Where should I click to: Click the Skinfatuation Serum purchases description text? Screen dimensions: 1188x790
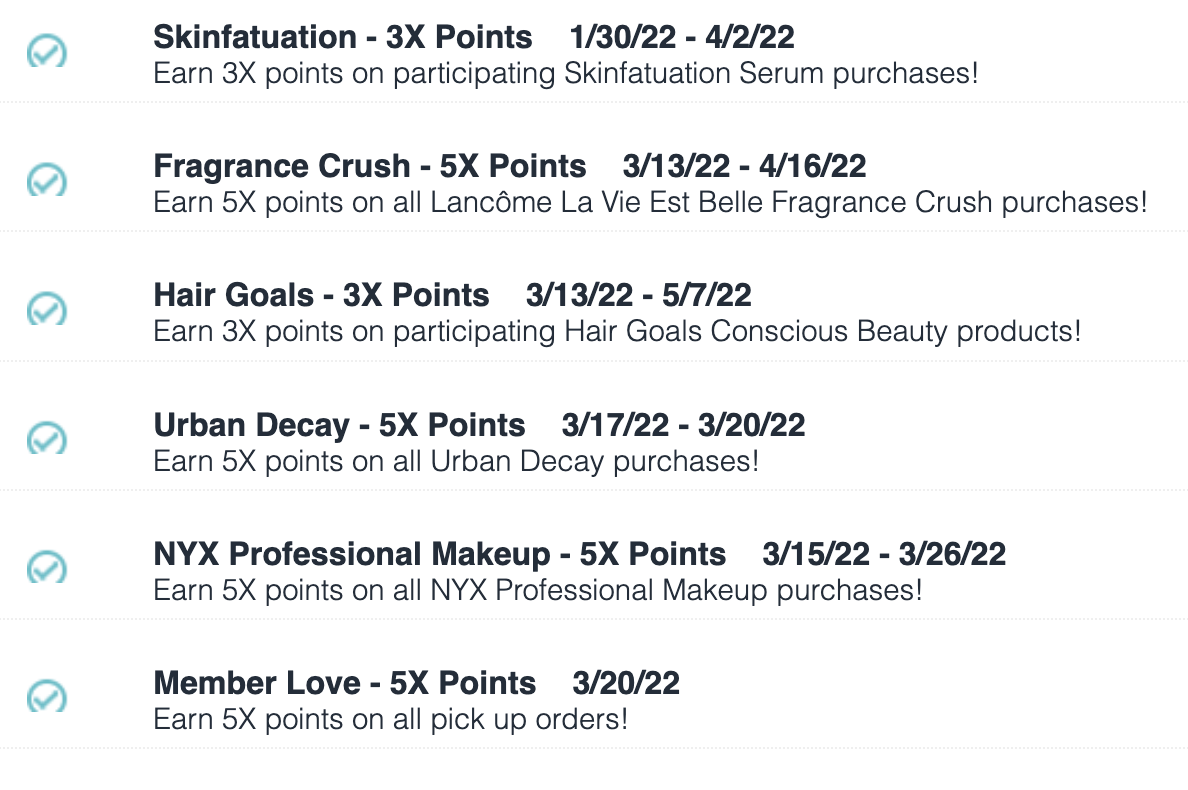(x=566, y=74)
